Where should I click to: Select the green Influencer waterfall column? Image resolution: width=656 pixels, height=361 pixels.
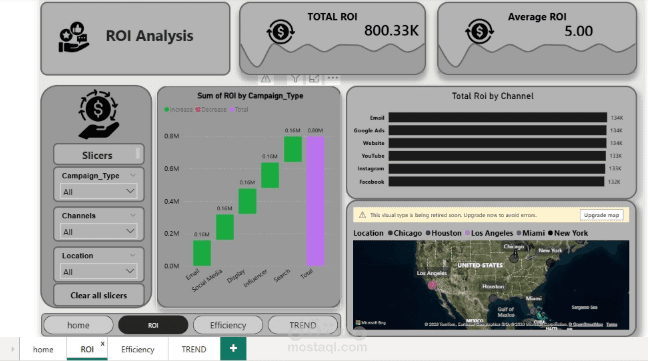(270, 175)
